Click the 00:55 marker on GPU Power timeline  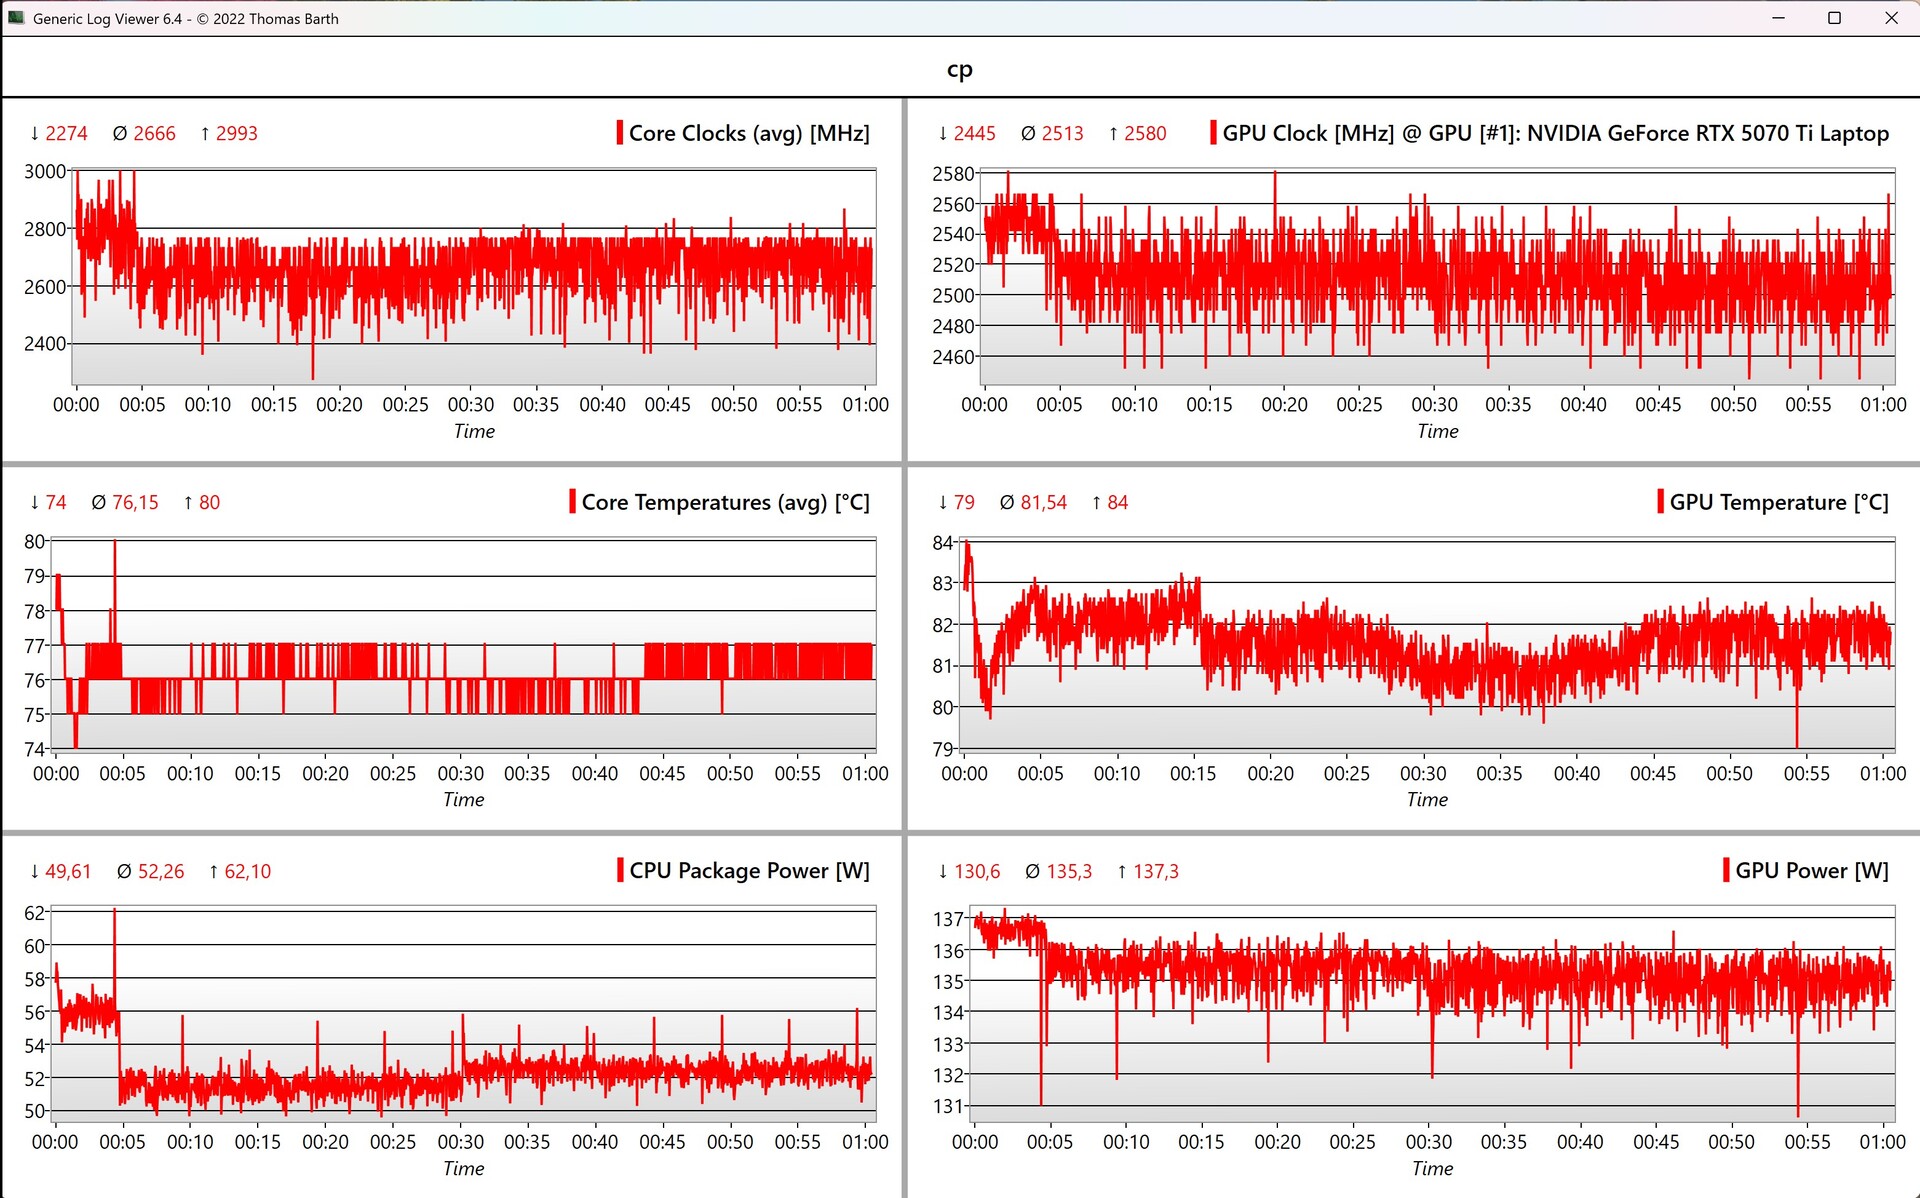(x=1807, y=1142)
